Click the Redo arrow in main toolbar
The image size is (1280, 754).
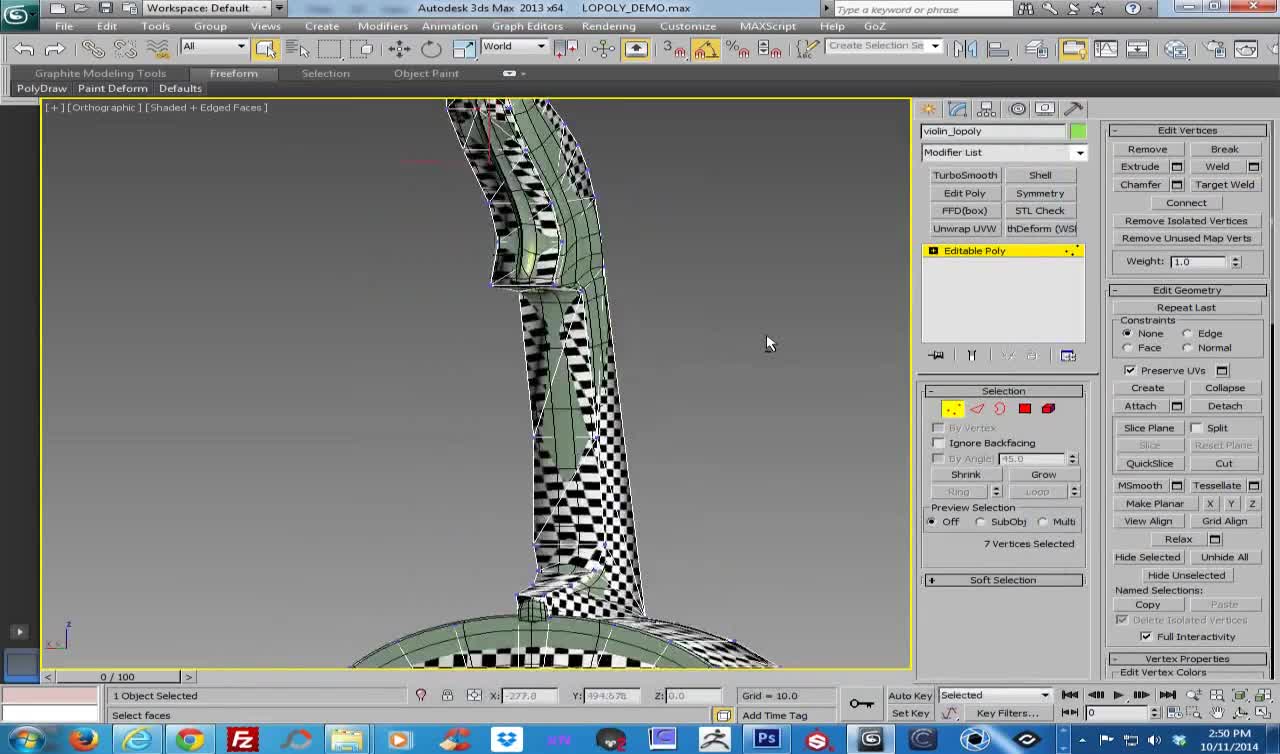[x=54, y=48]
